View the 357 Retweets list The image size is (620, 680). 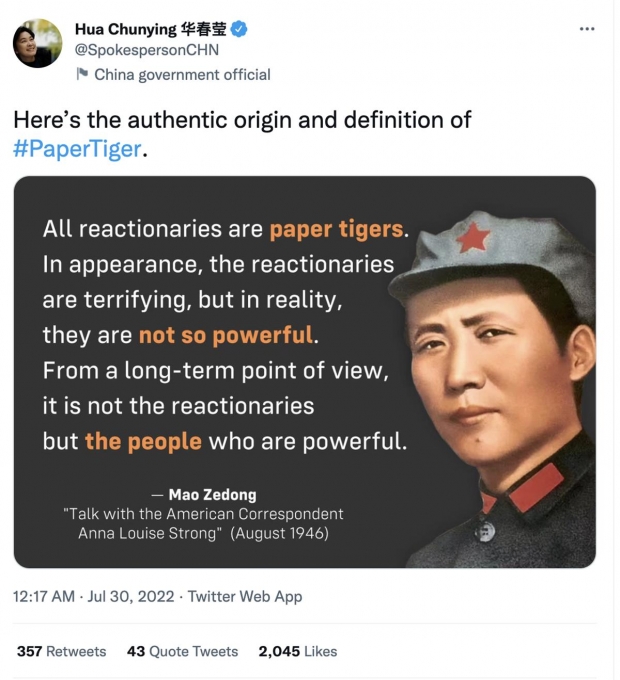tap(61, 651)
